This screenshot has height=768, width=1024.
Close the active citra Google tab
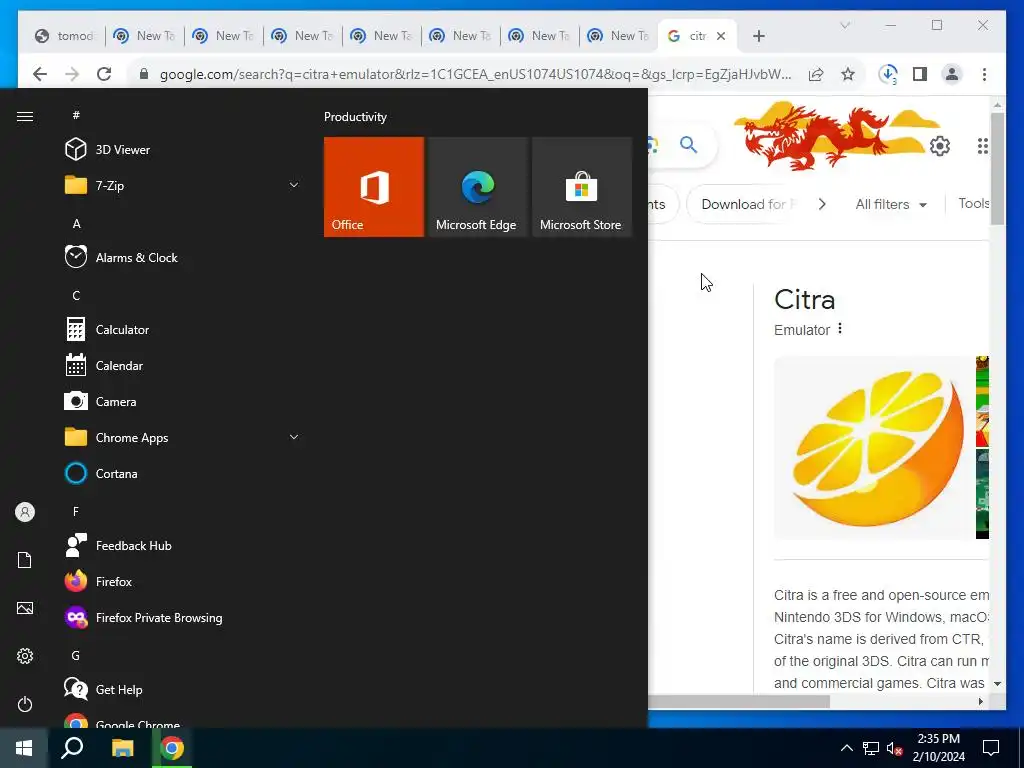[721, 36]
